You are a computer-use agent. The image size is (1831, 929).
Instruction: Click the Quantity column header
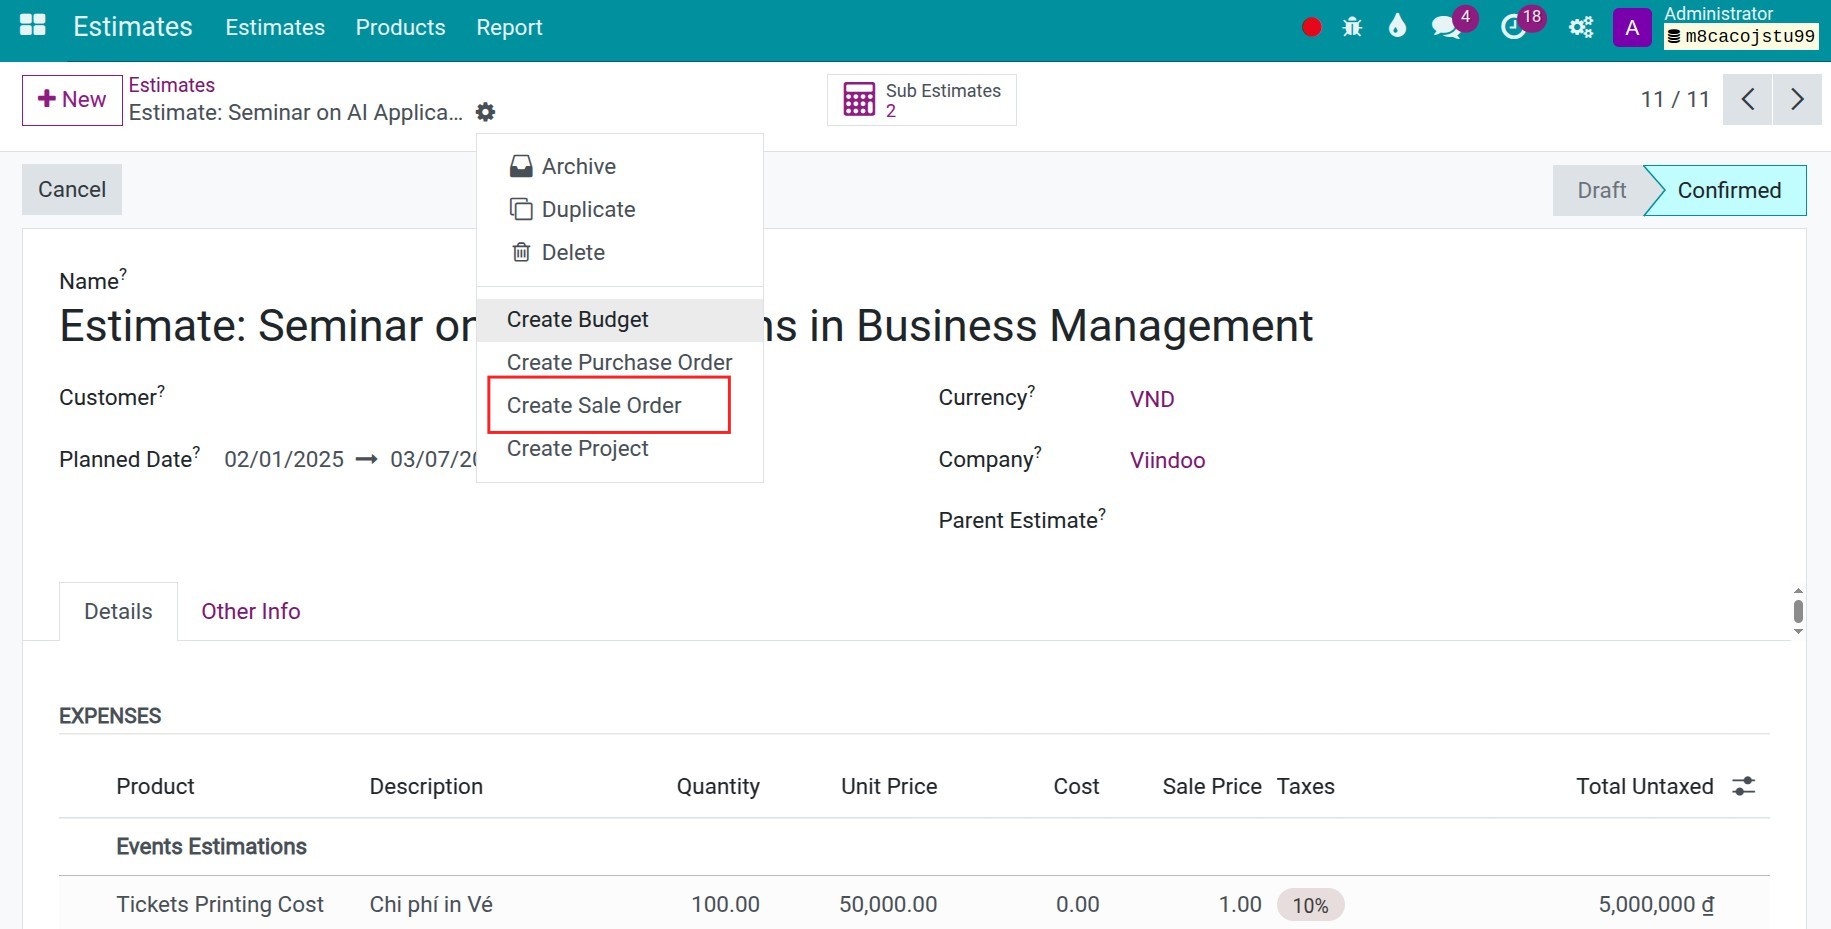click(x=718, y=786)
